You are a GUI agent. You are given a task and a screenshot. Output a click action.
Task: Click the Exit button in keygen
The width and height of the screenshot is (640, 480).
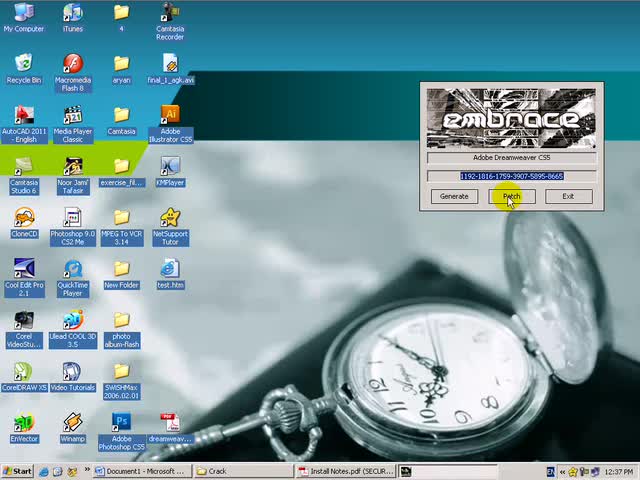[569, 196]
